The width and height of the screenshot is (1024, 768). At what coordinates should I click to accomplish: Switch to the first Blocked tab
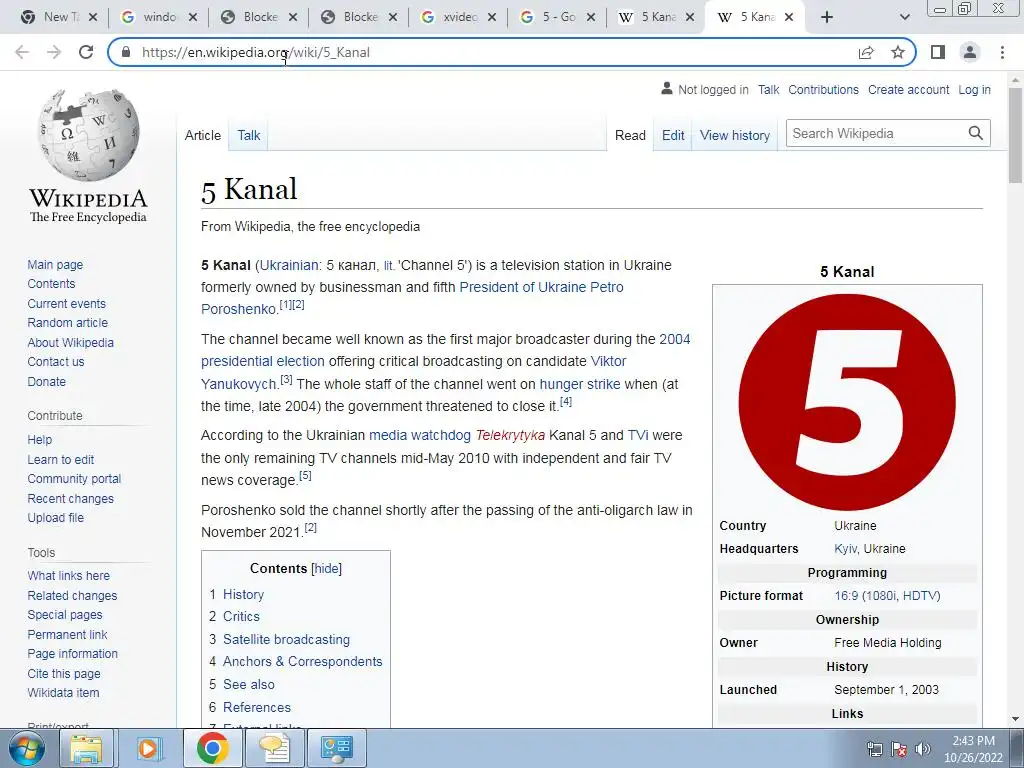point(259,18)
